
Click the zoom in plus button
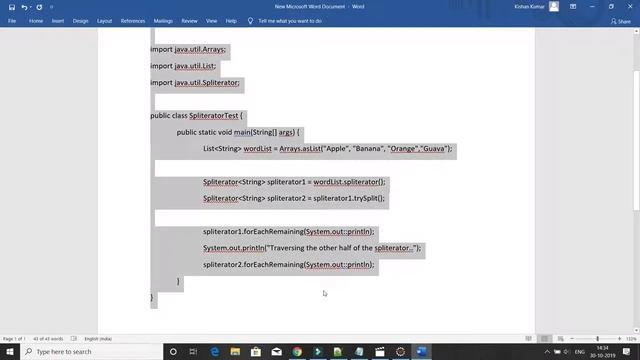tap(620, 339)
